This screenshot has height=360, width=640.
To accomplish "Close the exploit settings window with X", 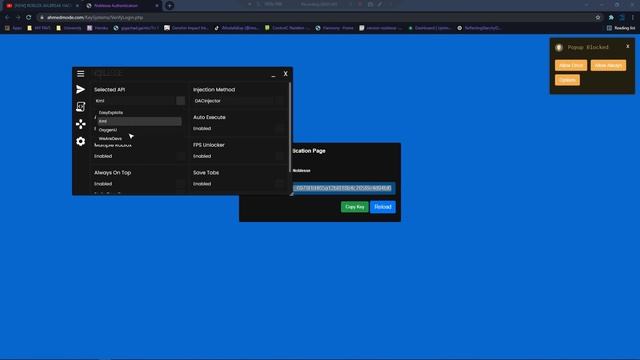I will tap(286, 74).
